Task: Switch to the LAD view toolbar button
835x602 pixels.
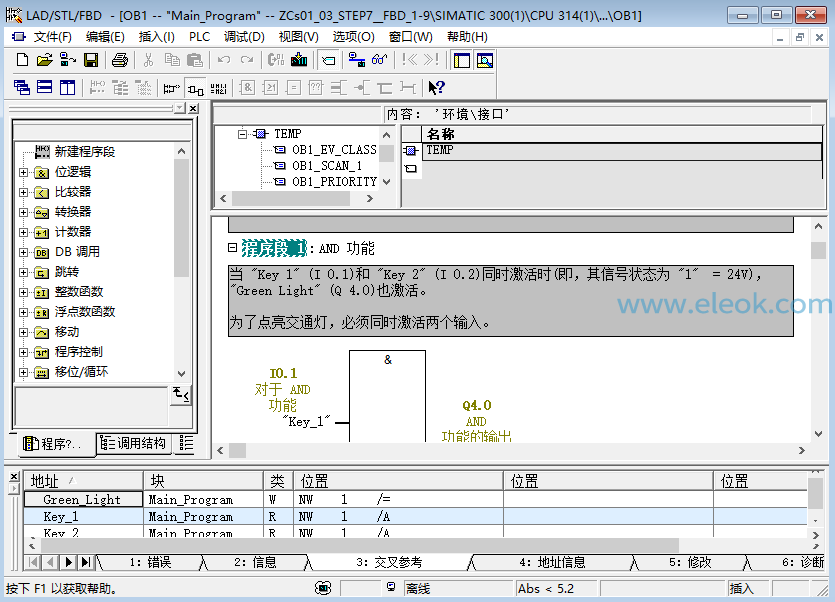Action: tap(170, 88)
